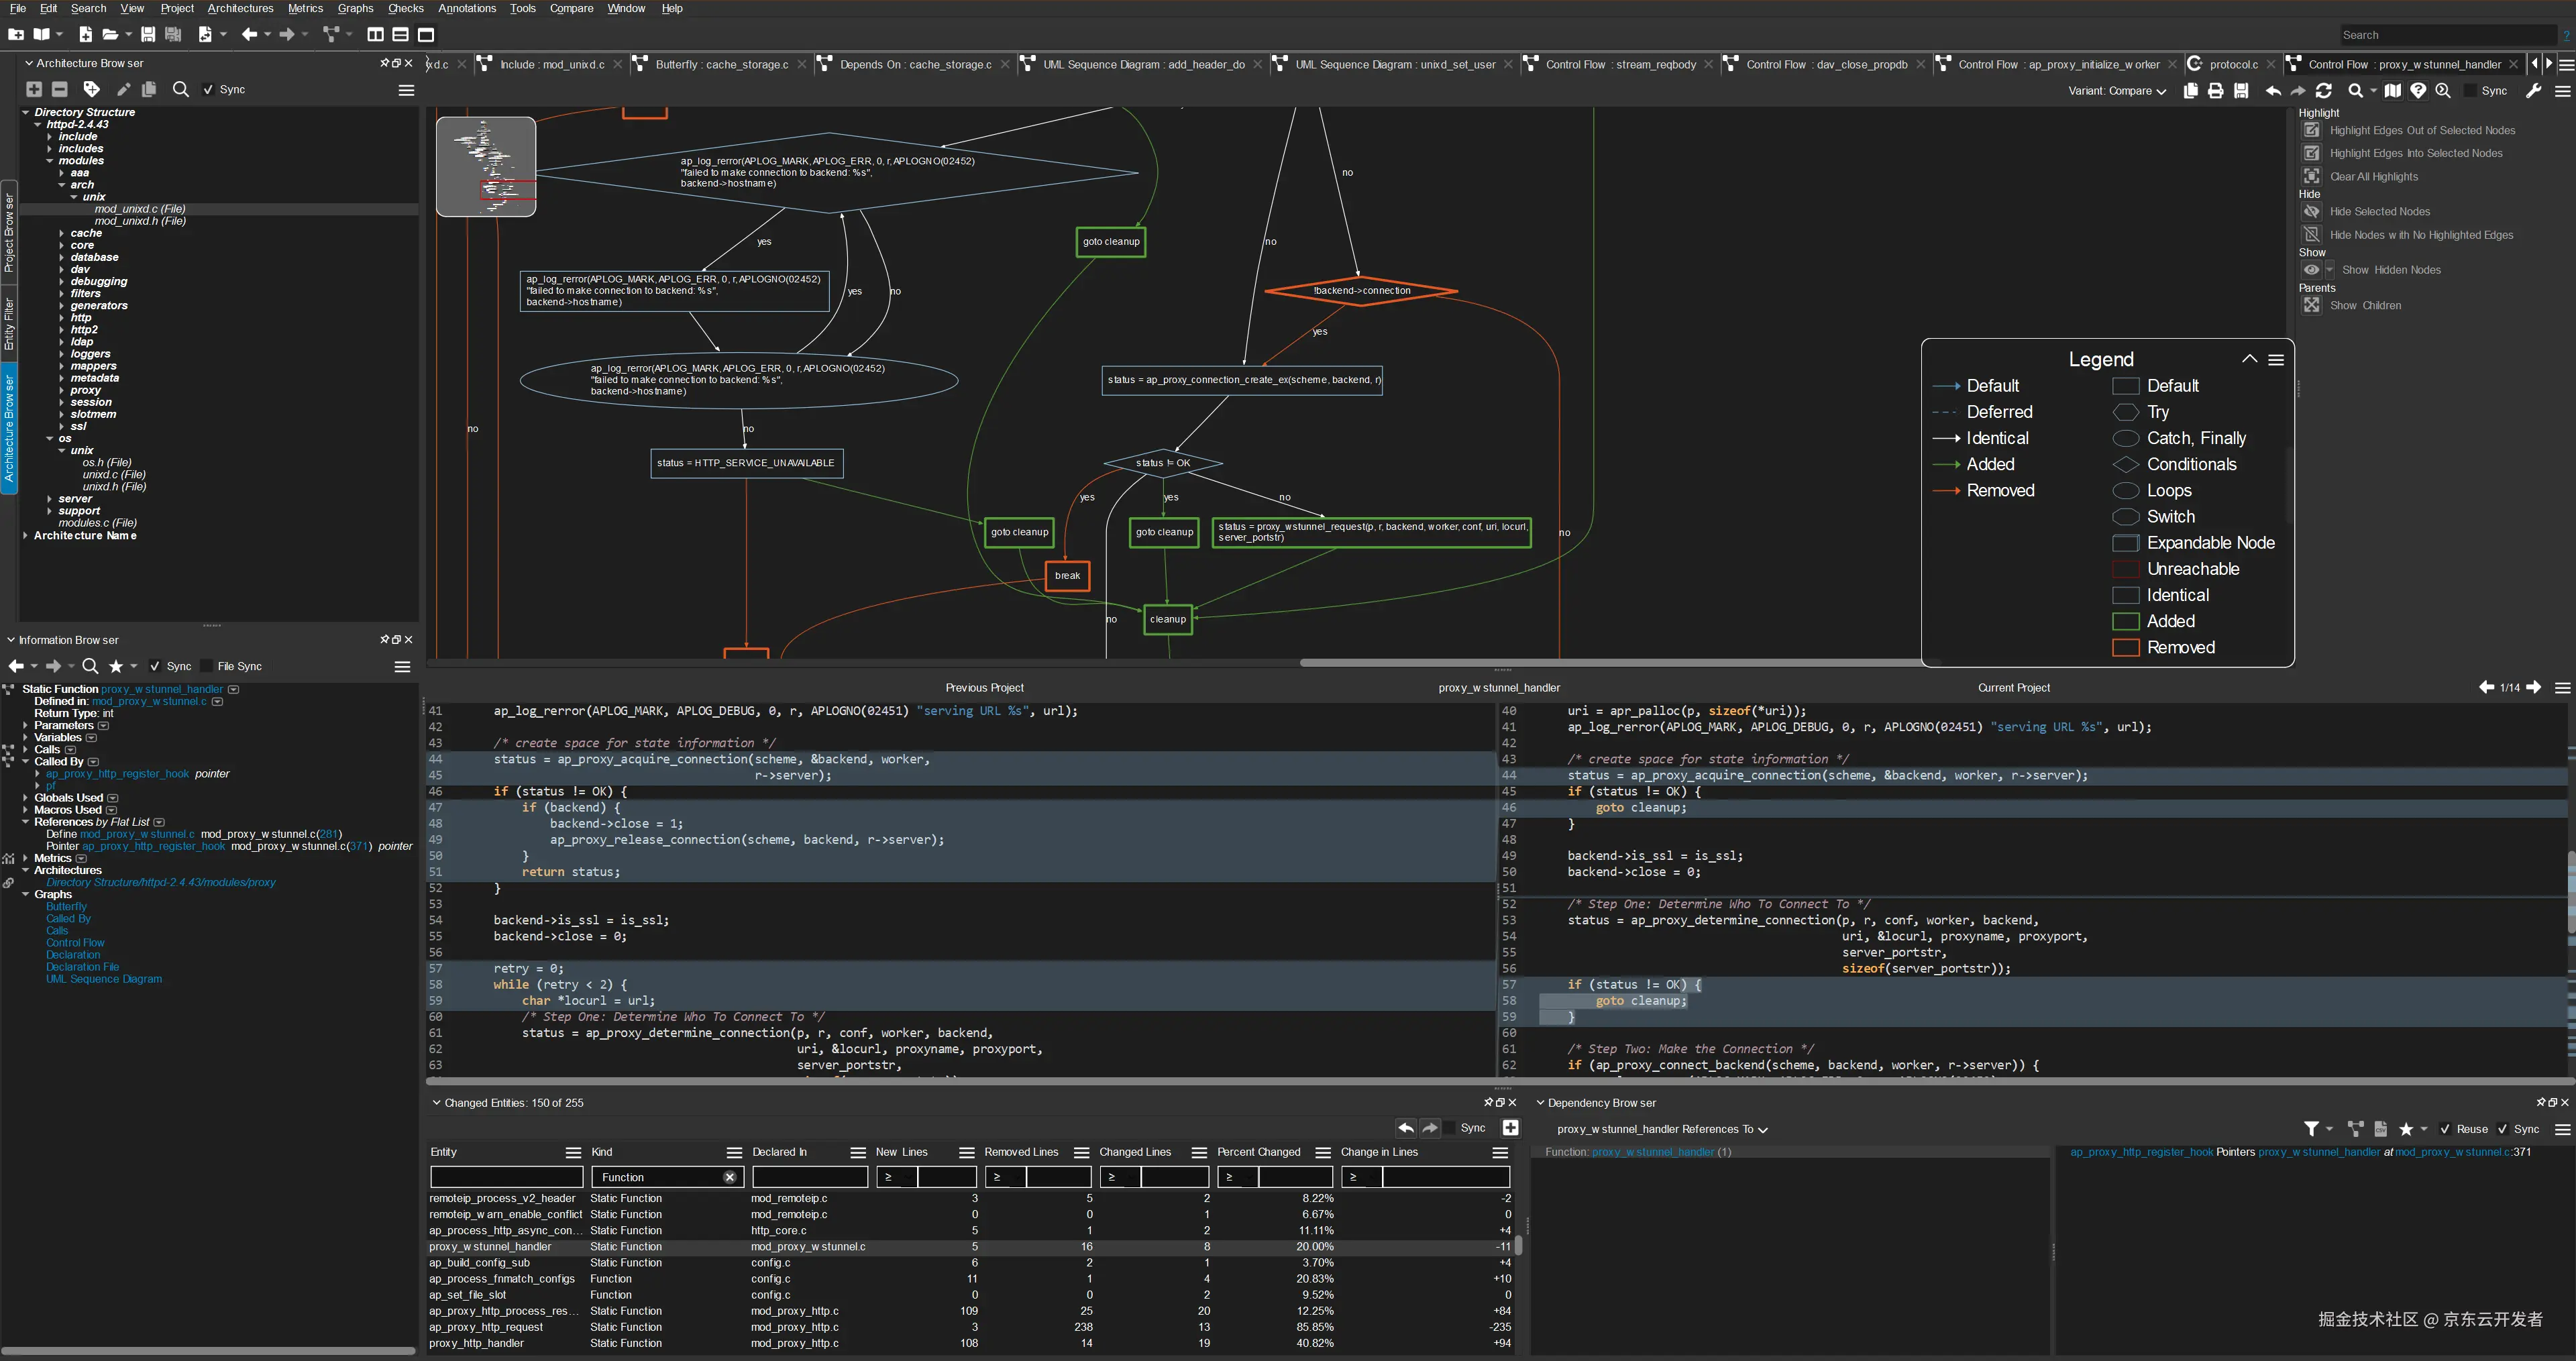
Task: Click Hide Selected Nodes icon
Action: 2312,212
